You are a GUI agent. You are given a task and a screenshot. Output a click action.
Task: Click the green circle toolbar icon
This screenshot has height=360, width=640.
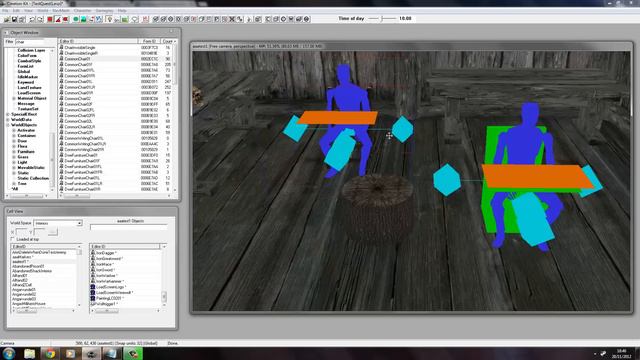76,19
